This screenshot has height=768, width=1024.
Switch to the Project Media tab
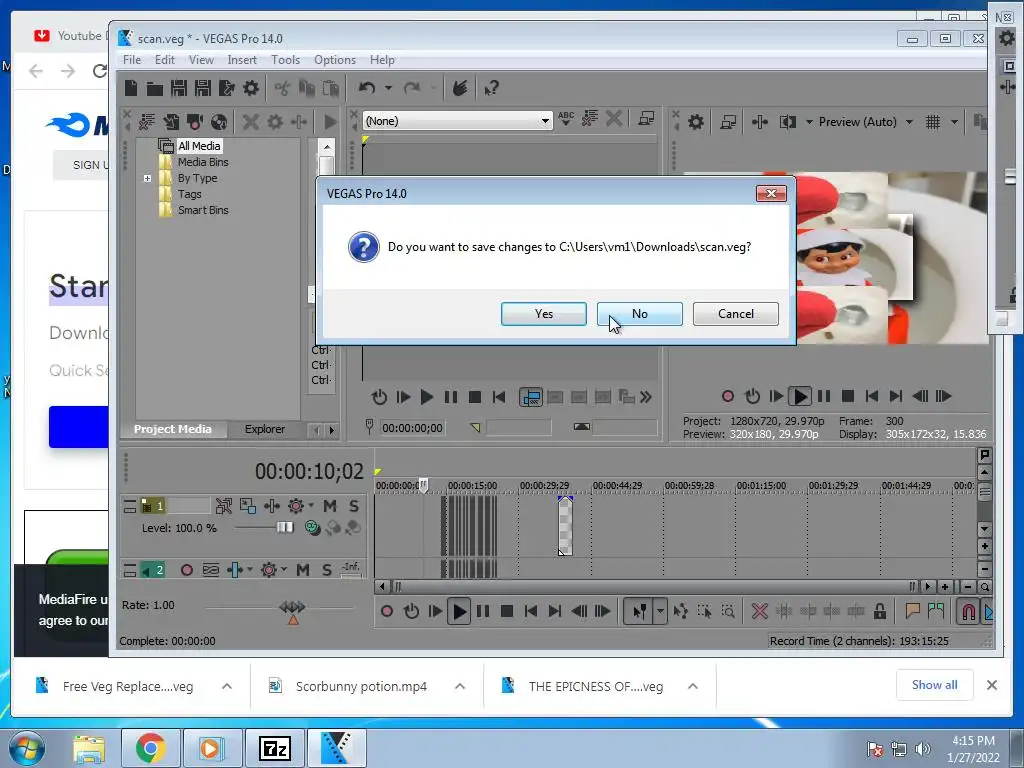pos(172,429)
